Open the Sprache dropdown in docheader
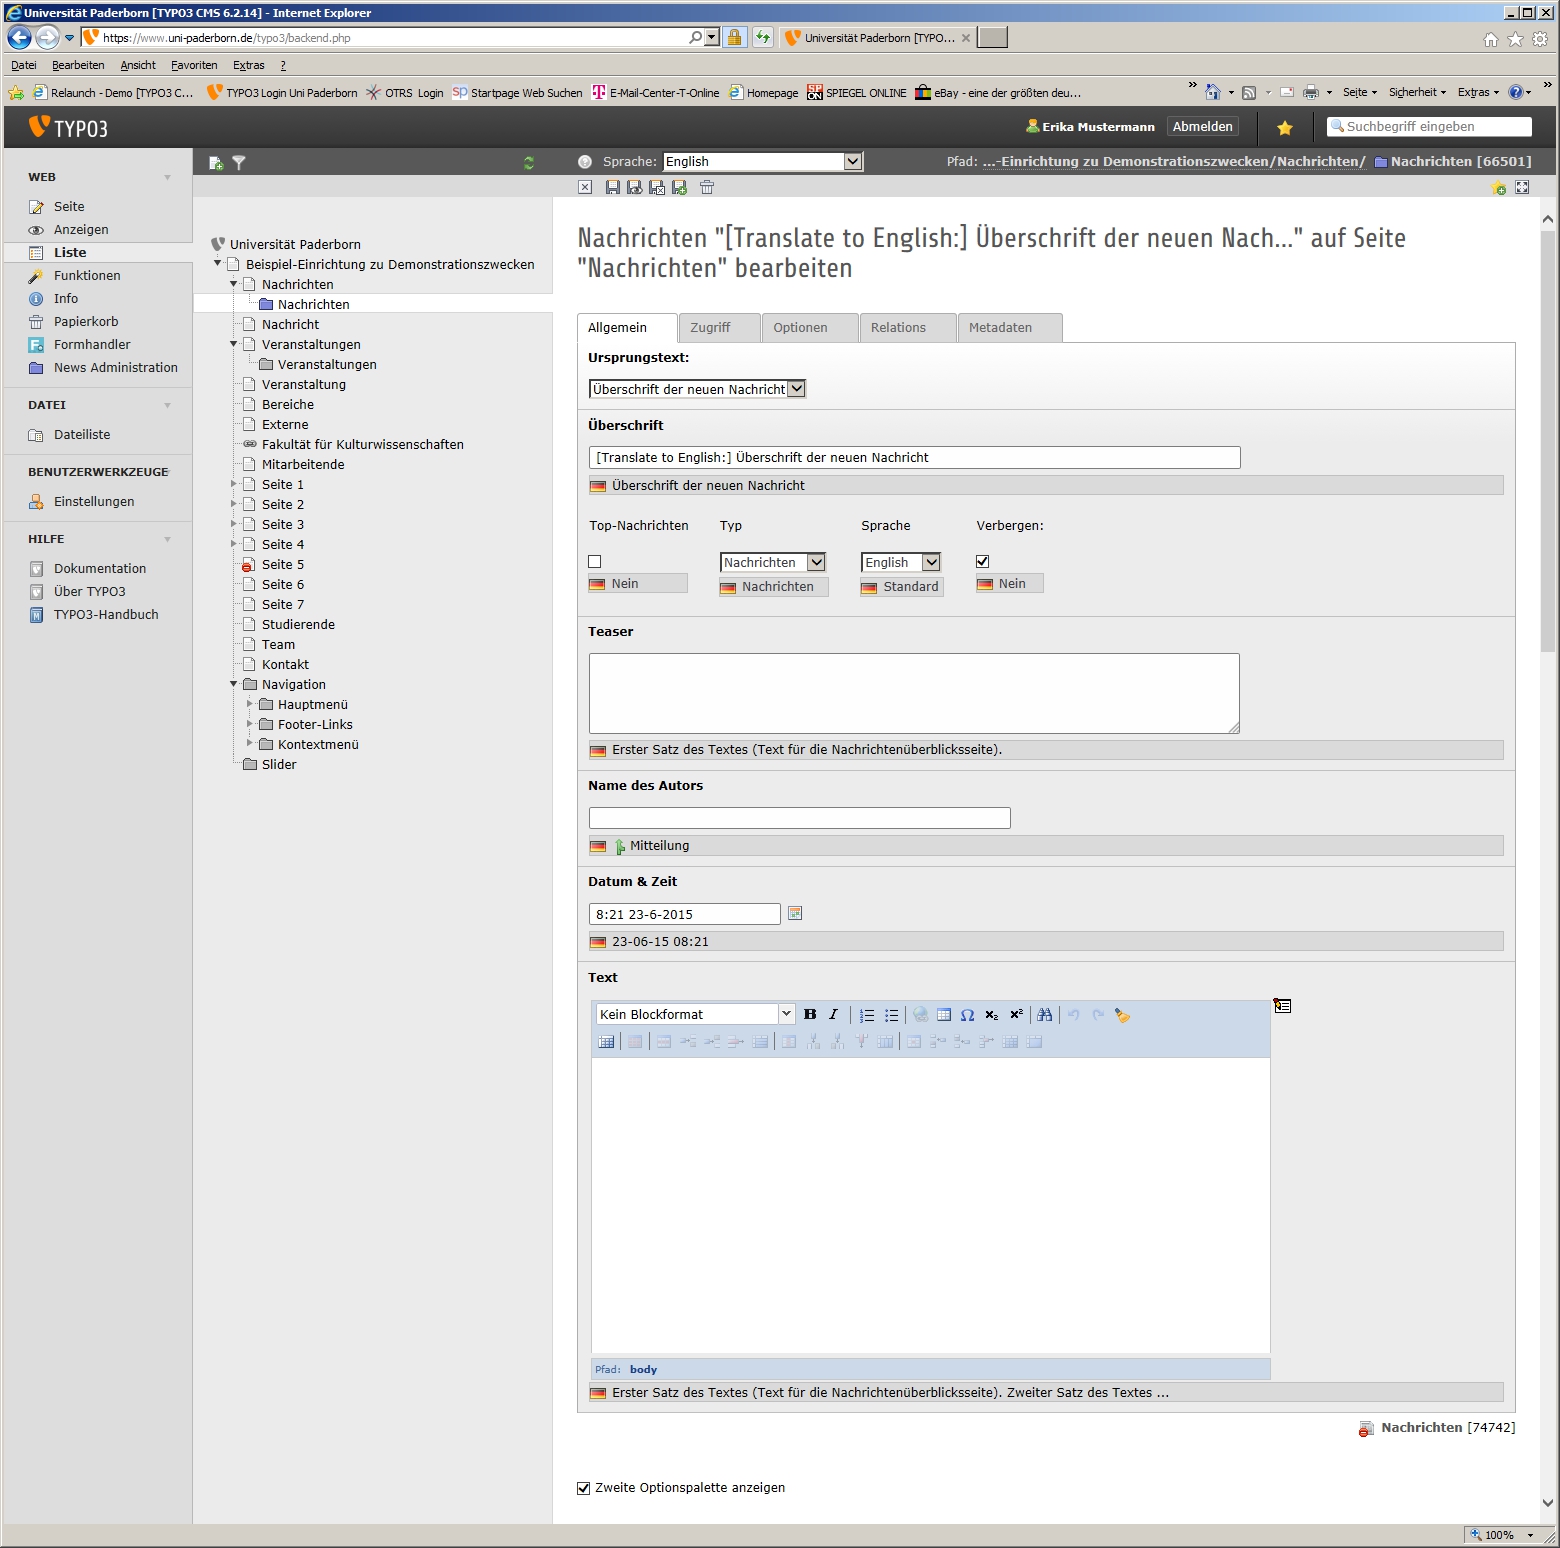This screenshot has width=1560, height=1548. point(762,161)
